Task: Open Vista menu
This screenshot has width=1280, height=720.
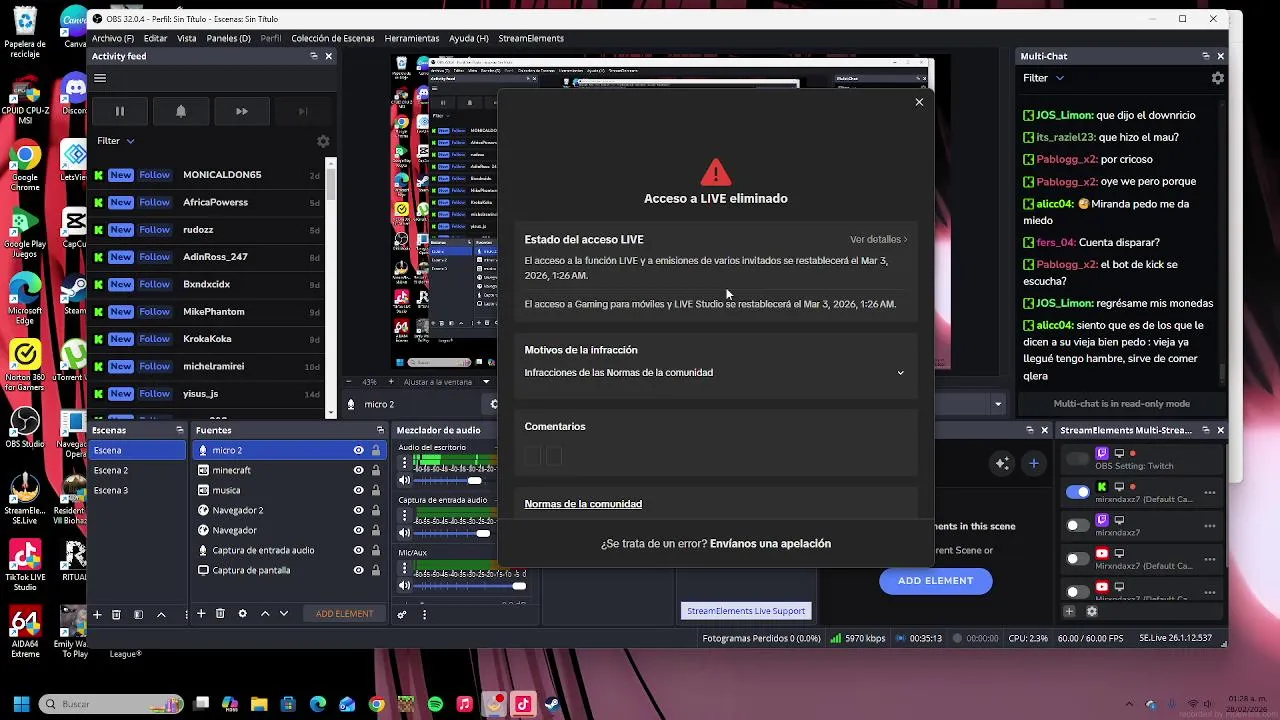Action: click(187, 38)
